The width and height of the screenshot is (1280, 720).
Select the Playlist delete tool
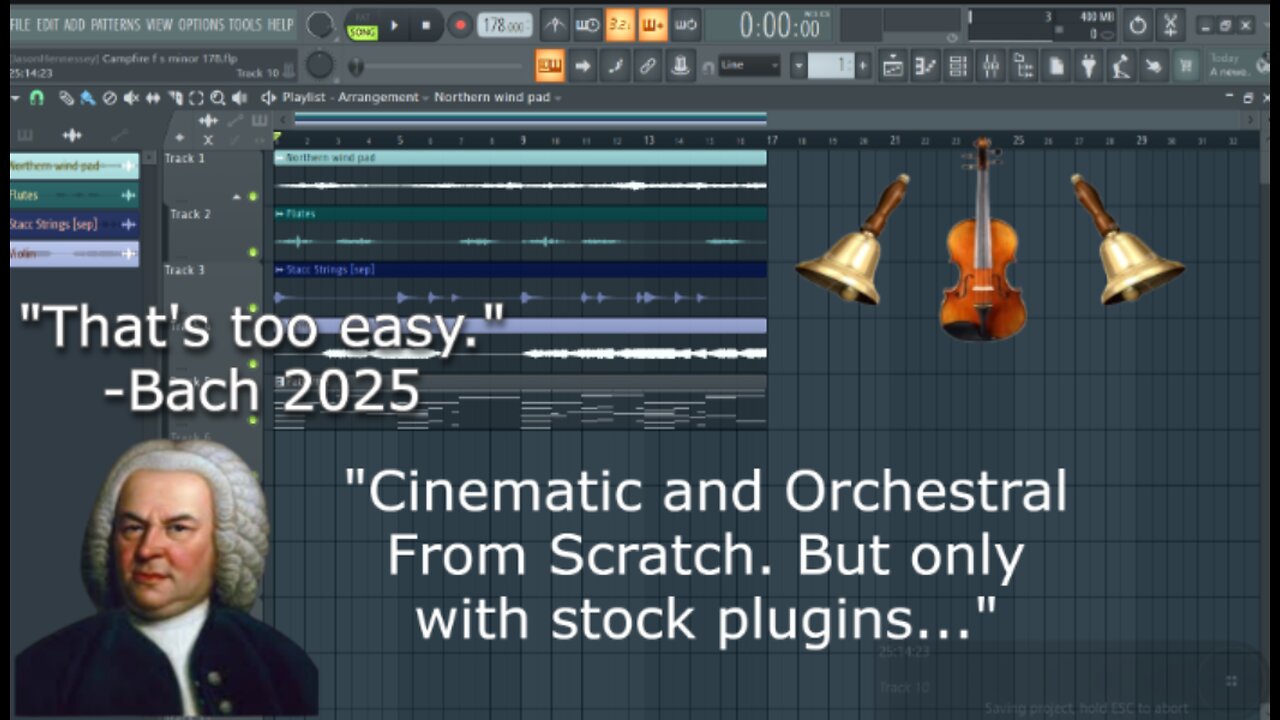click(110, 98)
